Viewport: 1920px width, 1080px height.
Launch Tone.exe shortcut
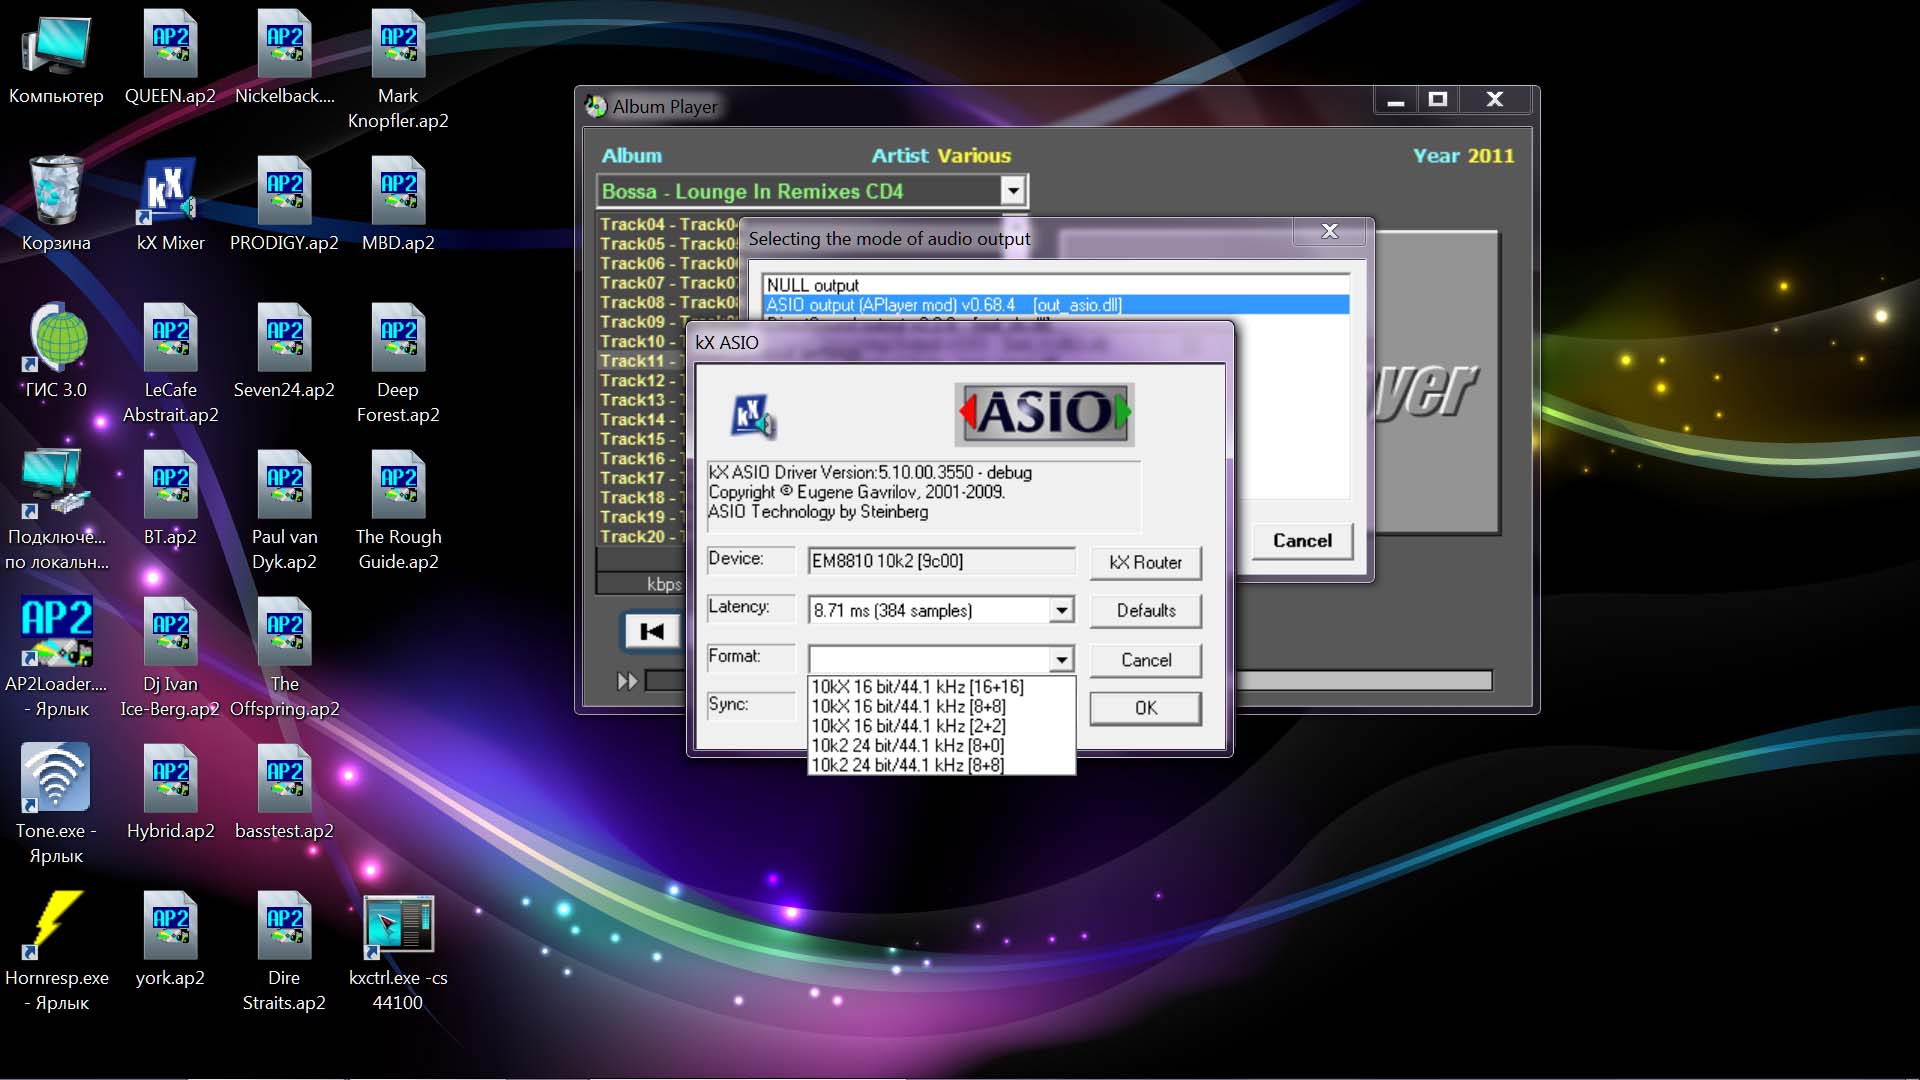[x=56, y=778]
